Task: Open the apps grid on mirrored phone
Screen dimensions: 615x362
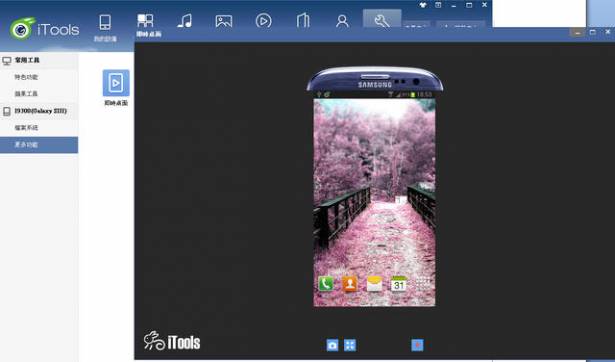Action: (x=422, y=284)
